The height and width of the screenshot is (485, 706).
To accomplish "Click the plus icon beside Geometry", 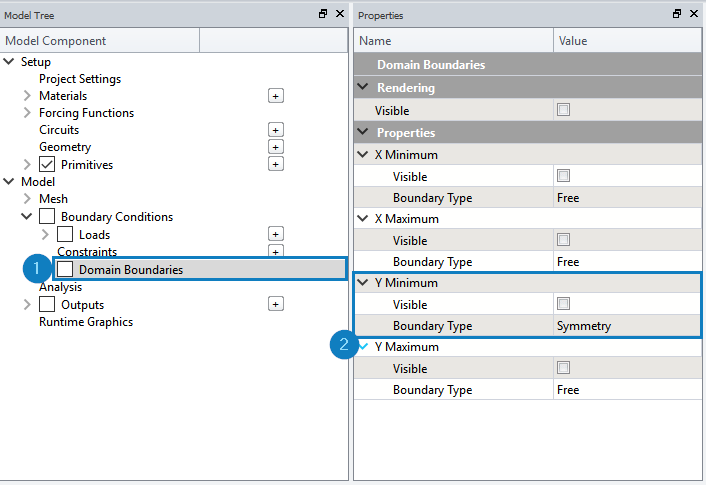I will [x=276, y=147].
